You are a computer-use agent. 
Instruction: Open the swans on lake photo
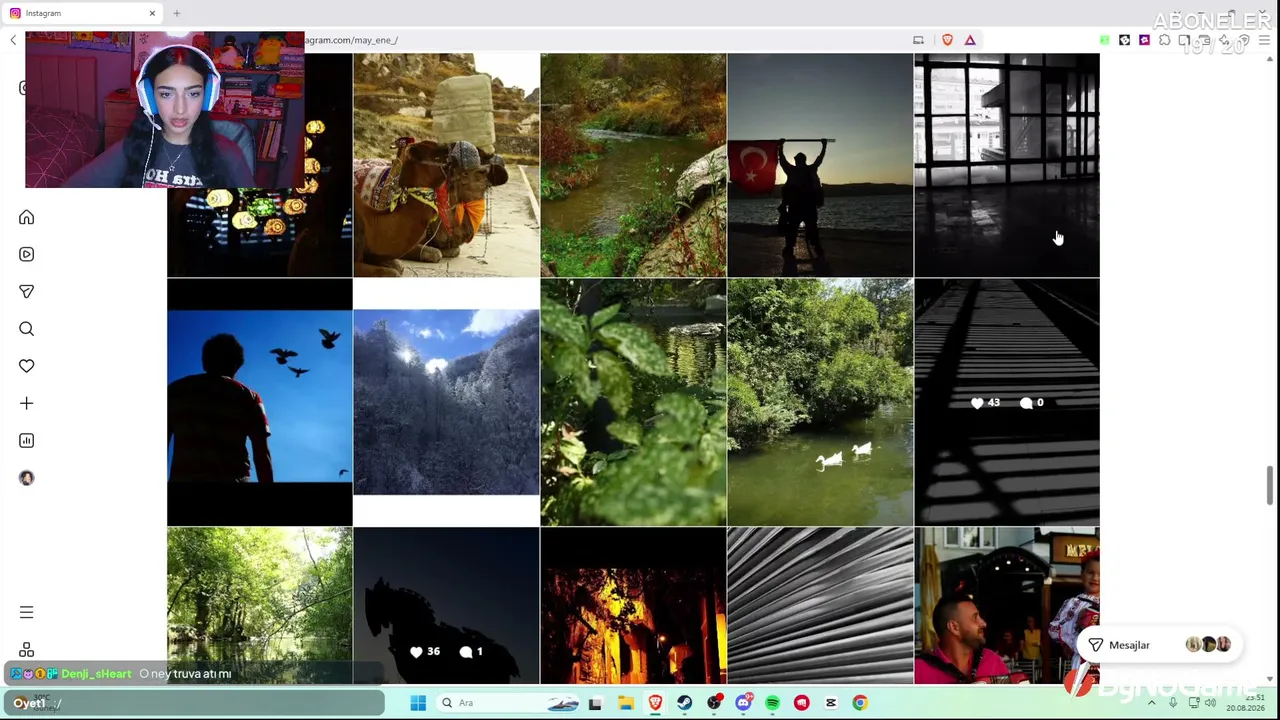[x=820, y=403]
